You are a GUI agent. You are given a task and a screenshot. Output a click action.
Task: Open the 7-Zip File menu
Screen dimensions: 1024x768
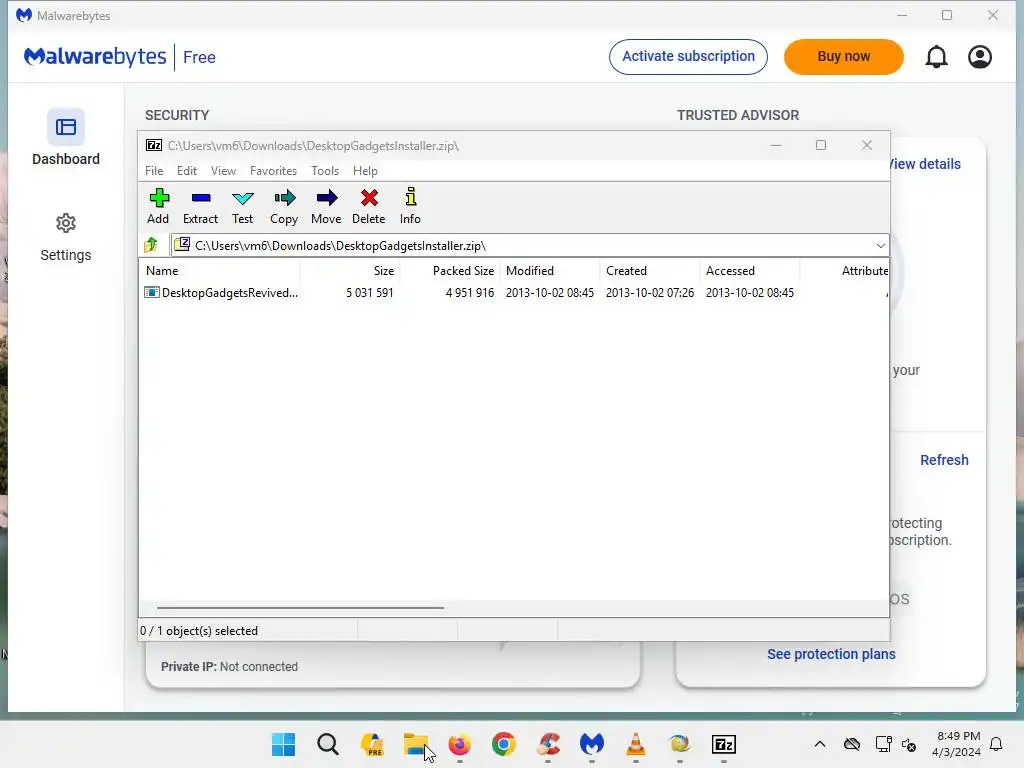coord(154,170)
